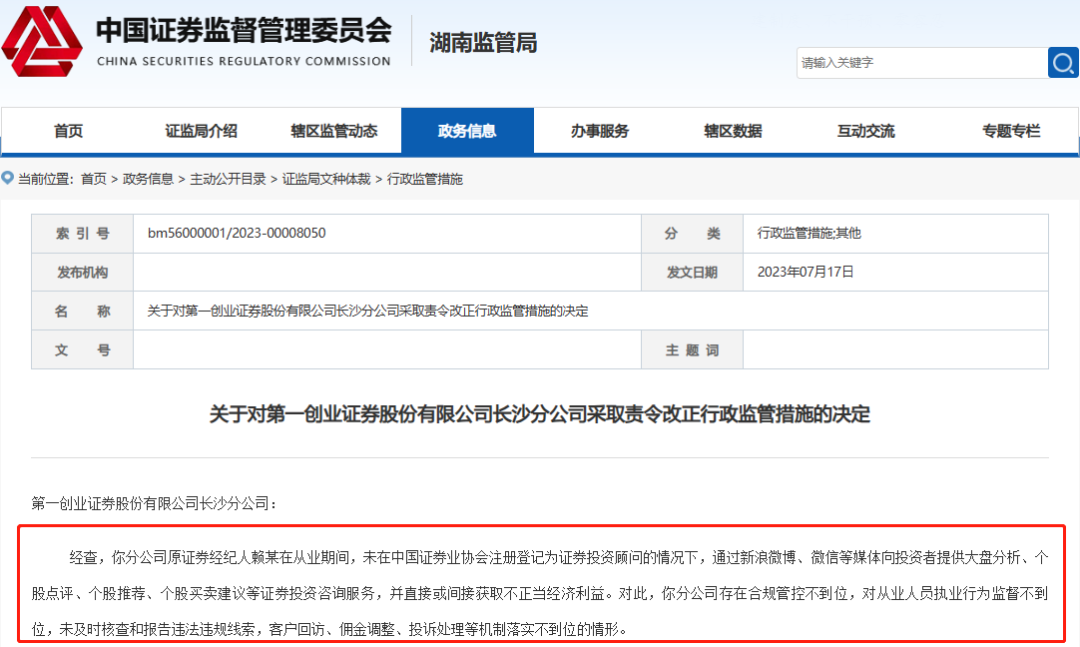This screenshot has height=647, width=1080.
Task: Click the 索引号 label cell
Action: coord(83,234)
